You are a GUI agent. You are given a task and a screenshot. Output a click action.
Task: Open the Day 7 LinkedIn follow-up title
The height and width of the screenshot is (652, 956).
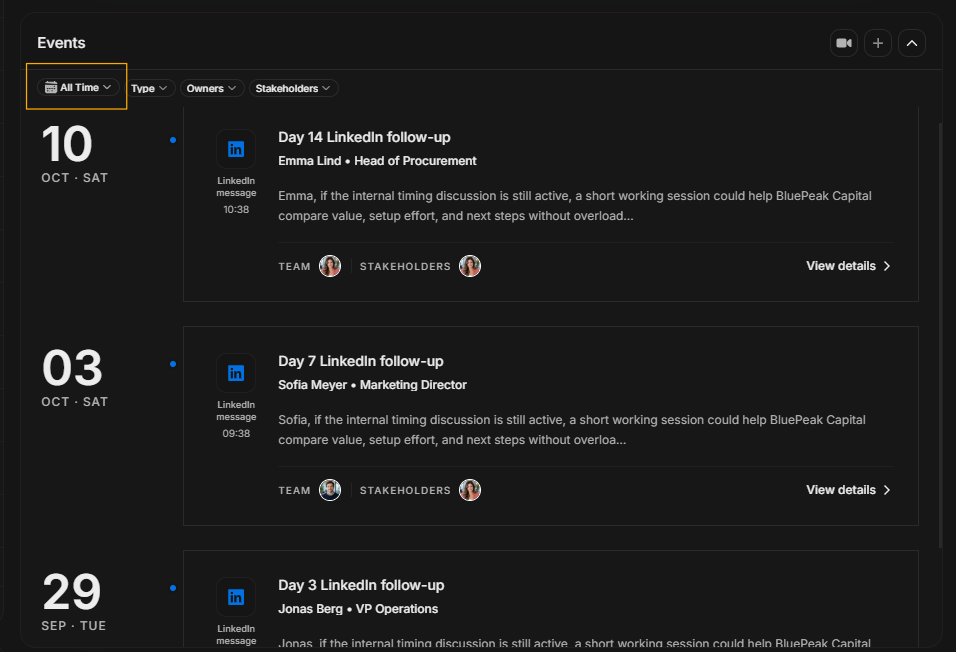click(x=361, y=361)
